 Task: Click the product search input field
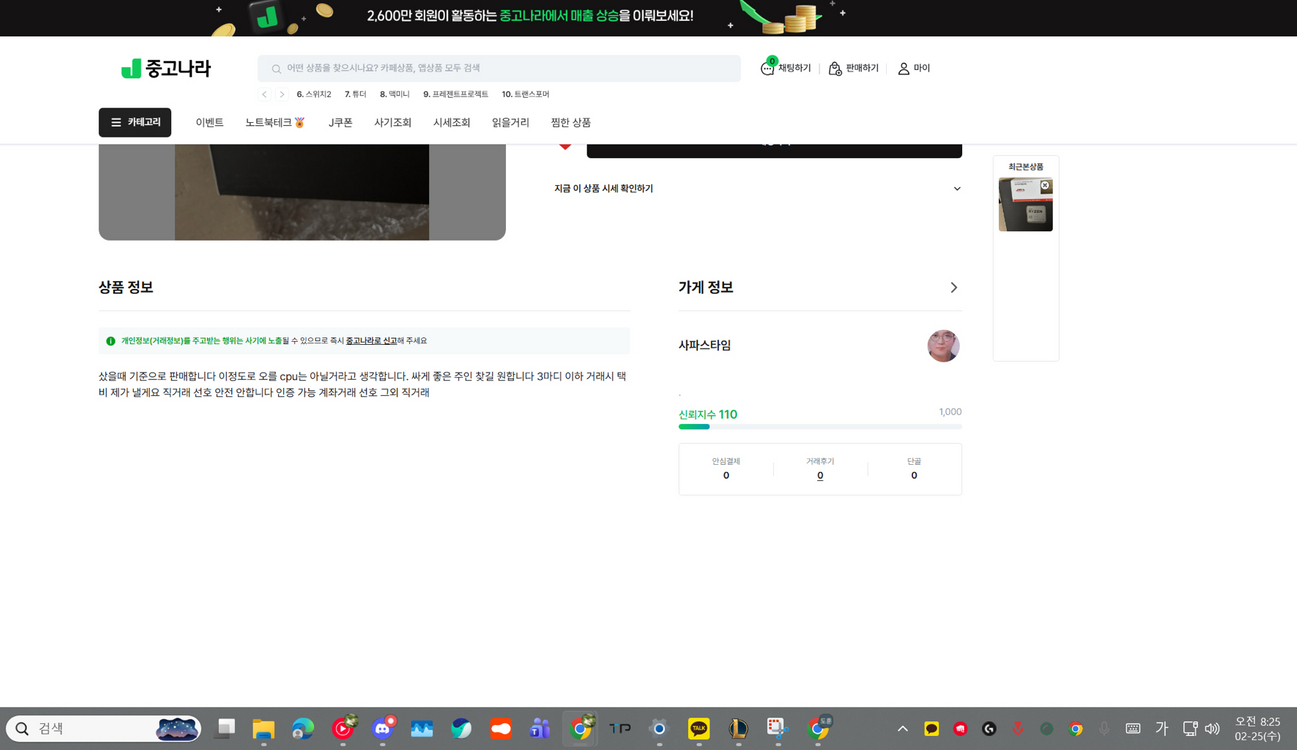500,68
